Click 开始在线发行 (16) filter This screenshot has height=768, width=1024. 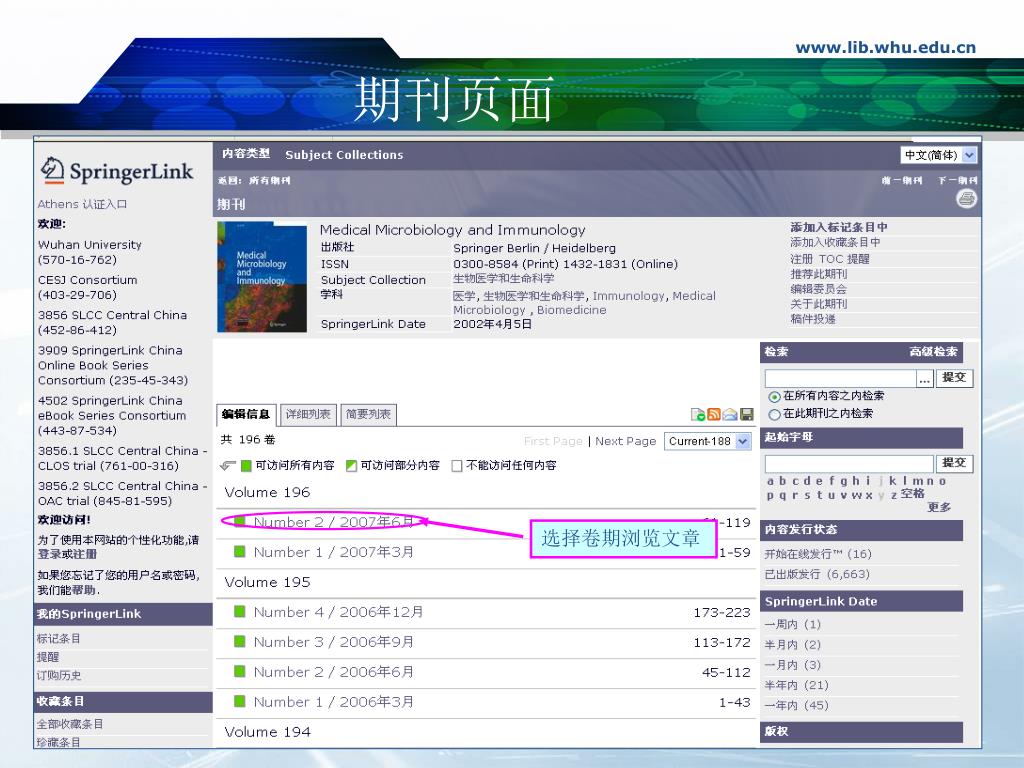(818, 554)
